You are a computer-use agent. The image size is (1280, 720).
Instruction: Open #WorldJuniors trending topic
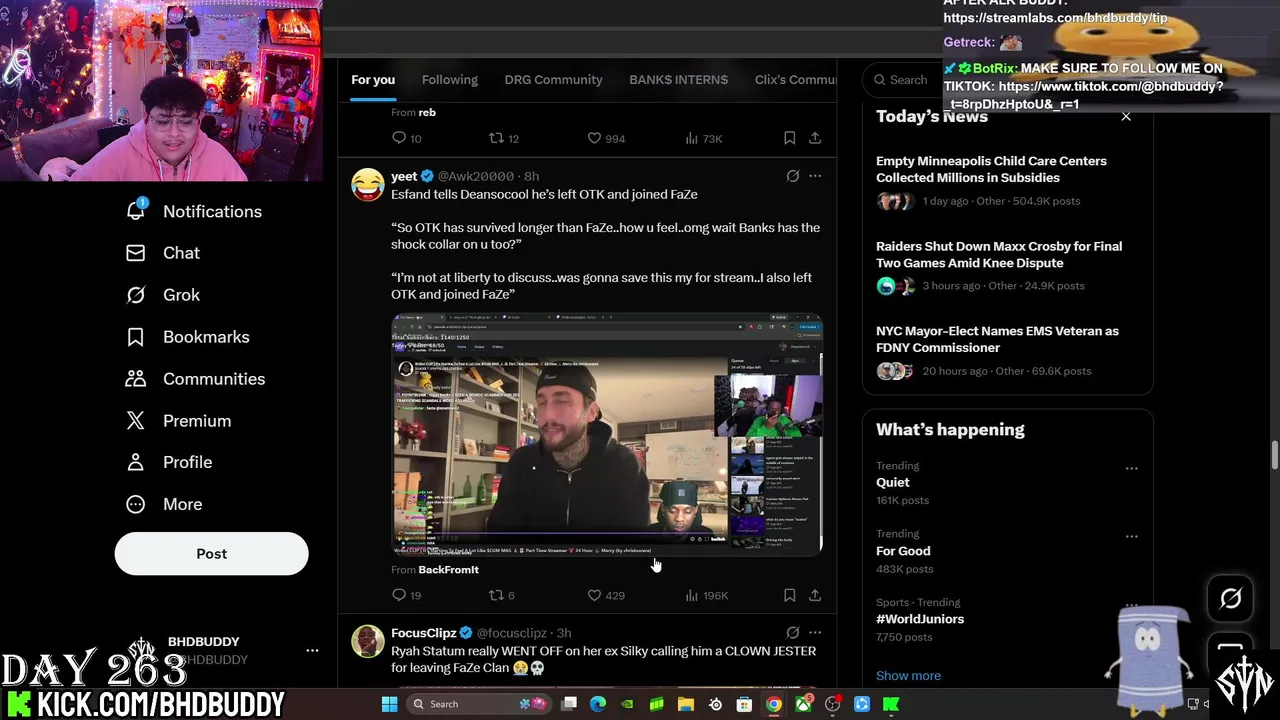[920, 619]
